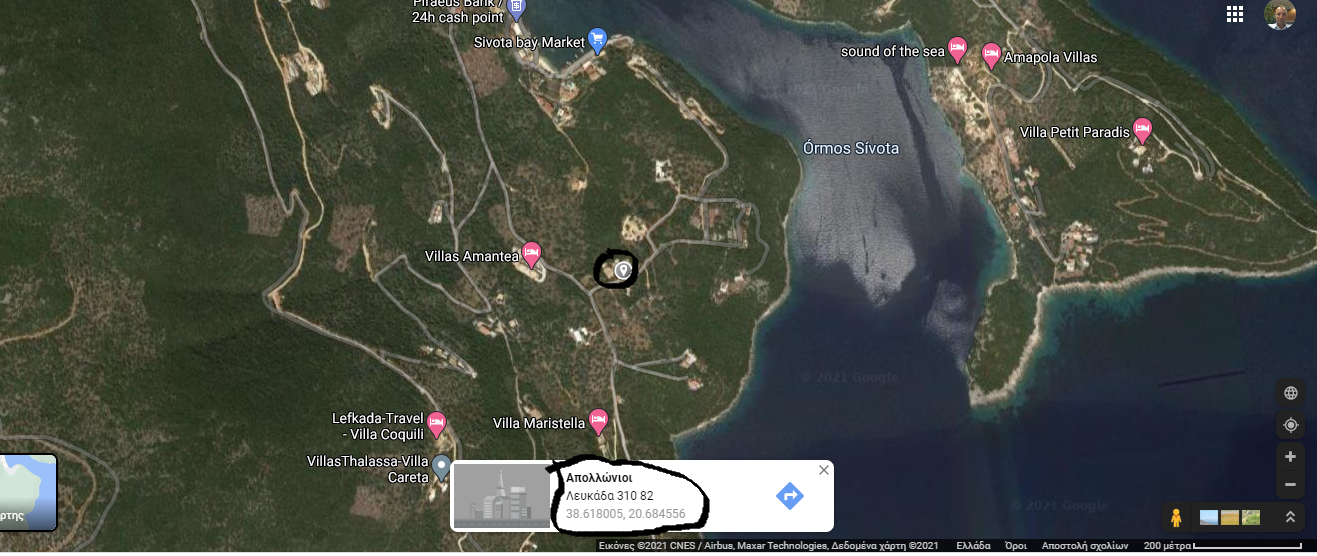Select the Villa Petit Paradis hotel pin

[1142, 130]
